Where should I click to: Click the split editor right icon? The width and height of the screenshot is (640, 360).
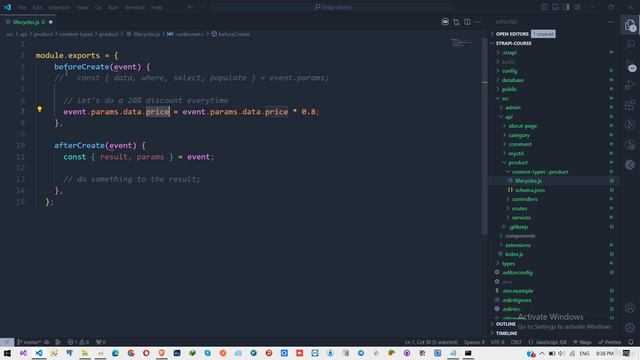click(x=467, y=22)
